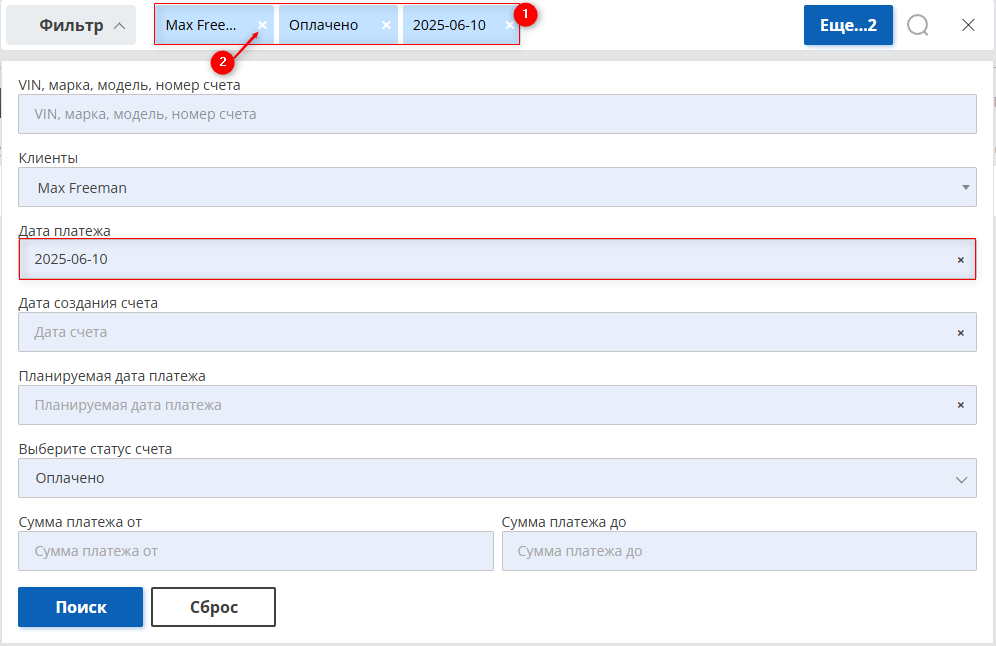Focus the VIN, марка, модель input
996x646 pixels.
pyautogui.click(x=497, y=114)
